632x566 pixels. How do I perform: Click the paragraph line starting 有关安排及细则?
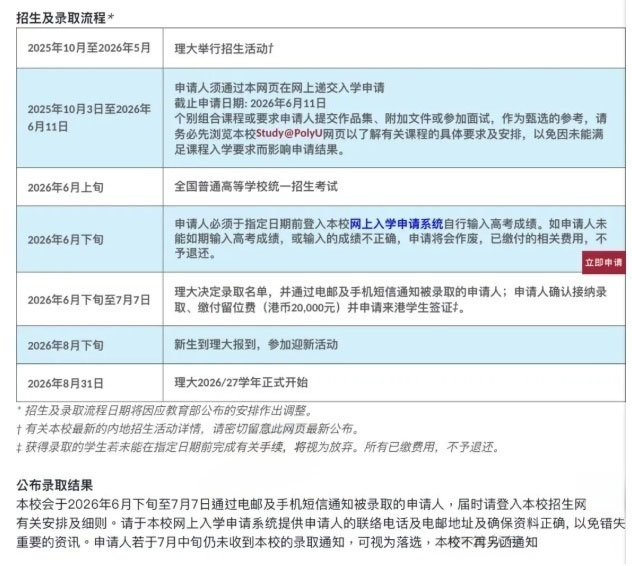(x=320, y=523)
